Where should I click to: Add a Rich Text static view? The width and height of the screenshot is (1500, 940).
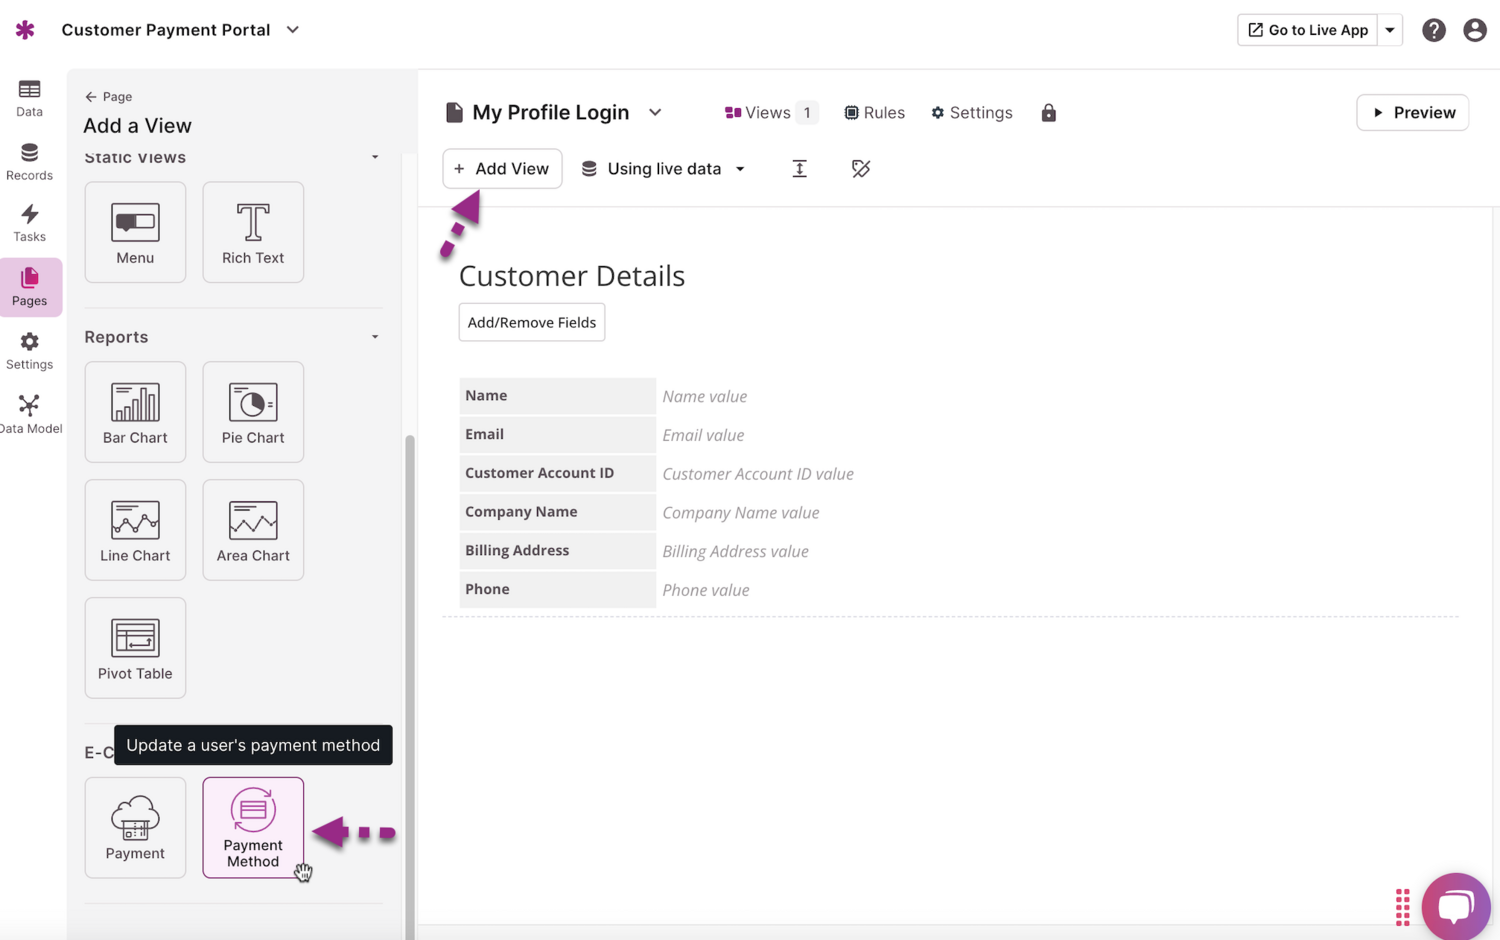coord(252,232)
